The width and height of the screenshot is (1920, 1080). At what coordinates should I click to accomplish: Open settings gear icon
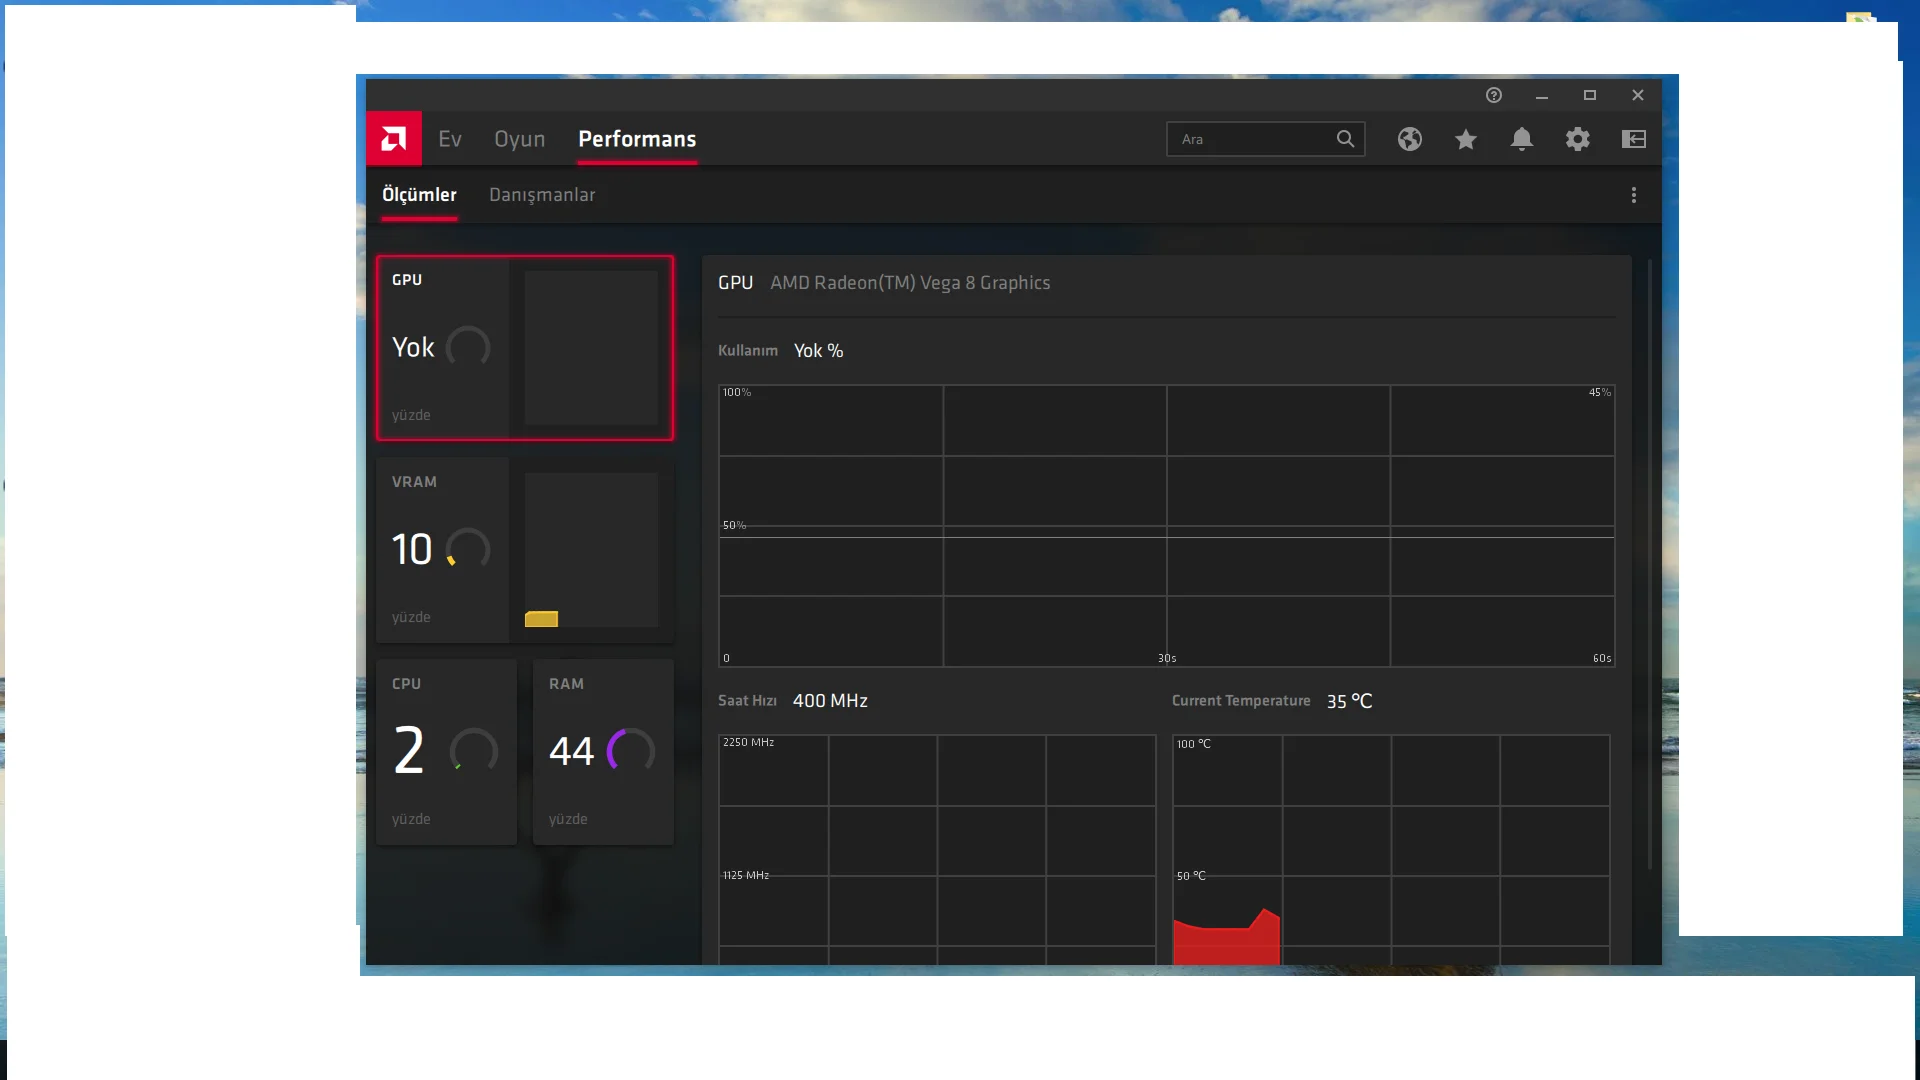[x=1577, y=139]
